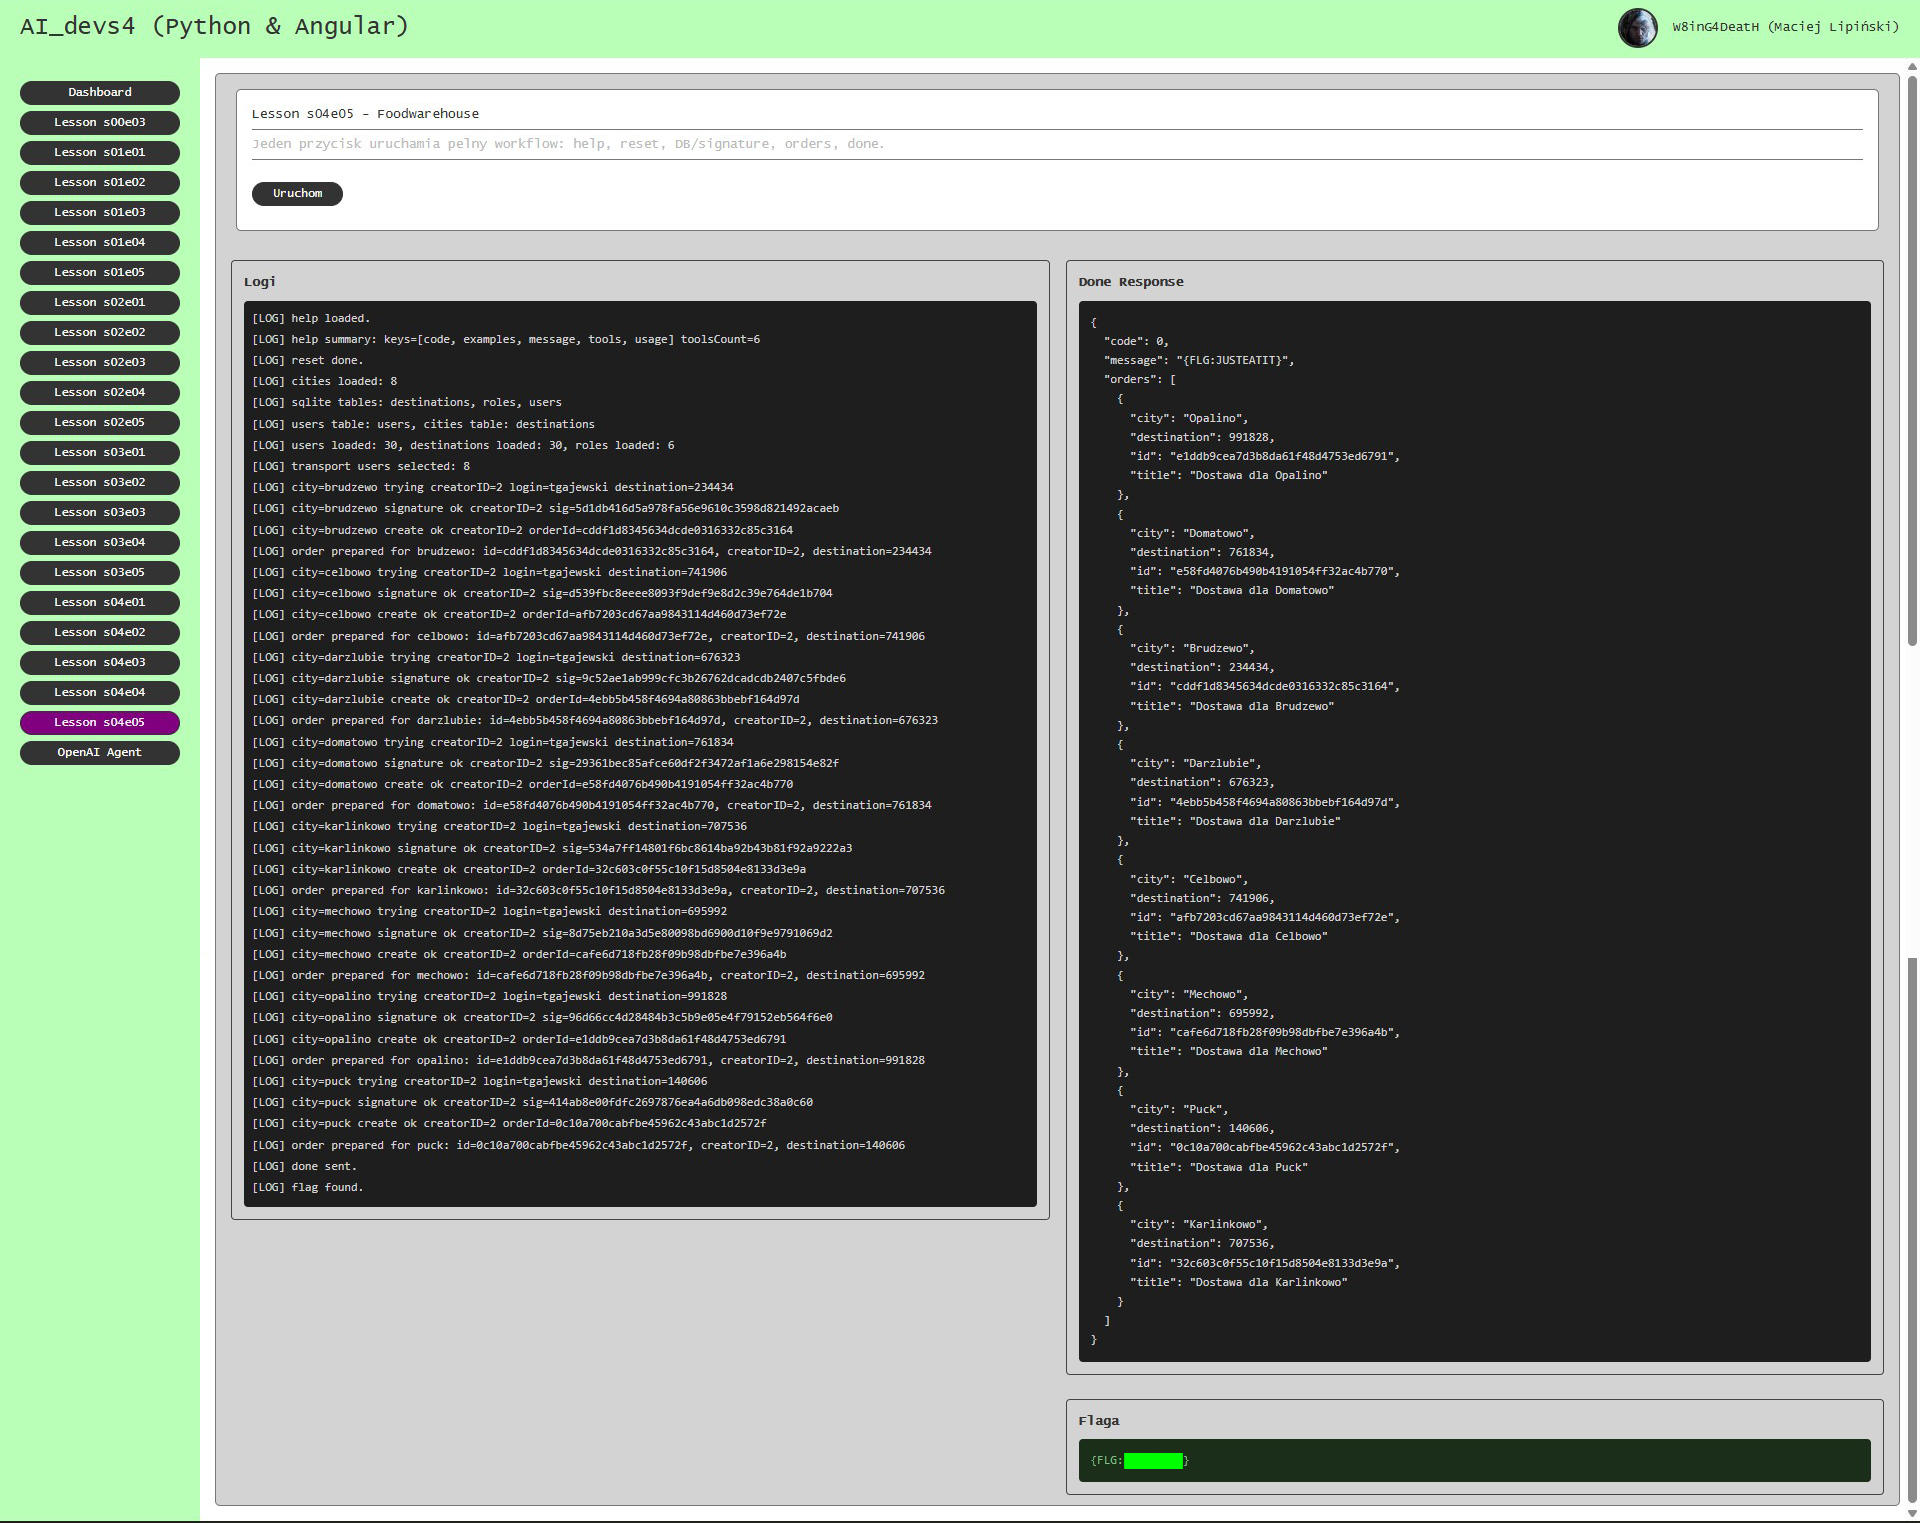Click the AI_devs4 app title
The width and height of the screenshot is (1920, 1523).
click(214, 26)
